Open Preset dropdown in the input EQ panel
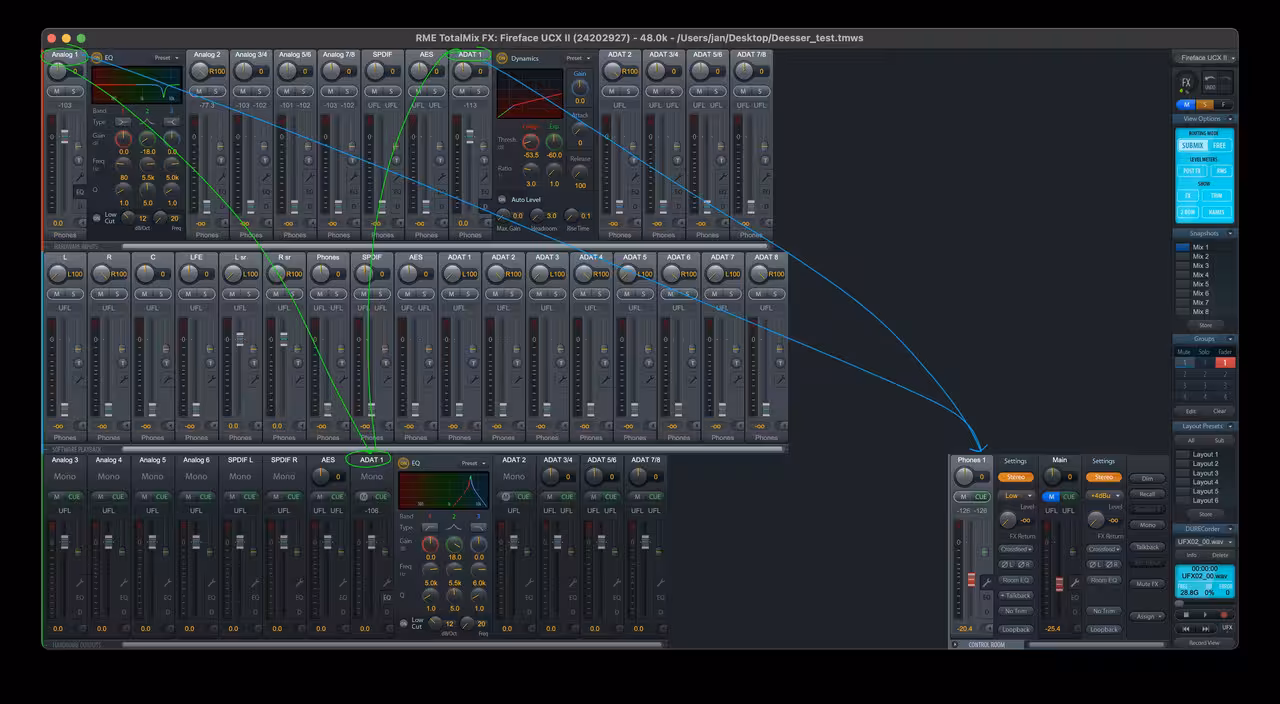This screenshot has height=704, width=1280. [x=167, y=58]
